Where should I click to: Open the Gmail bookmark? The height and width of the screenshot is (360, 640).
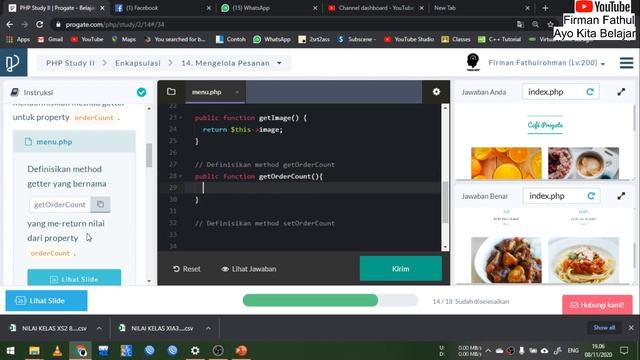coord(50,39)
